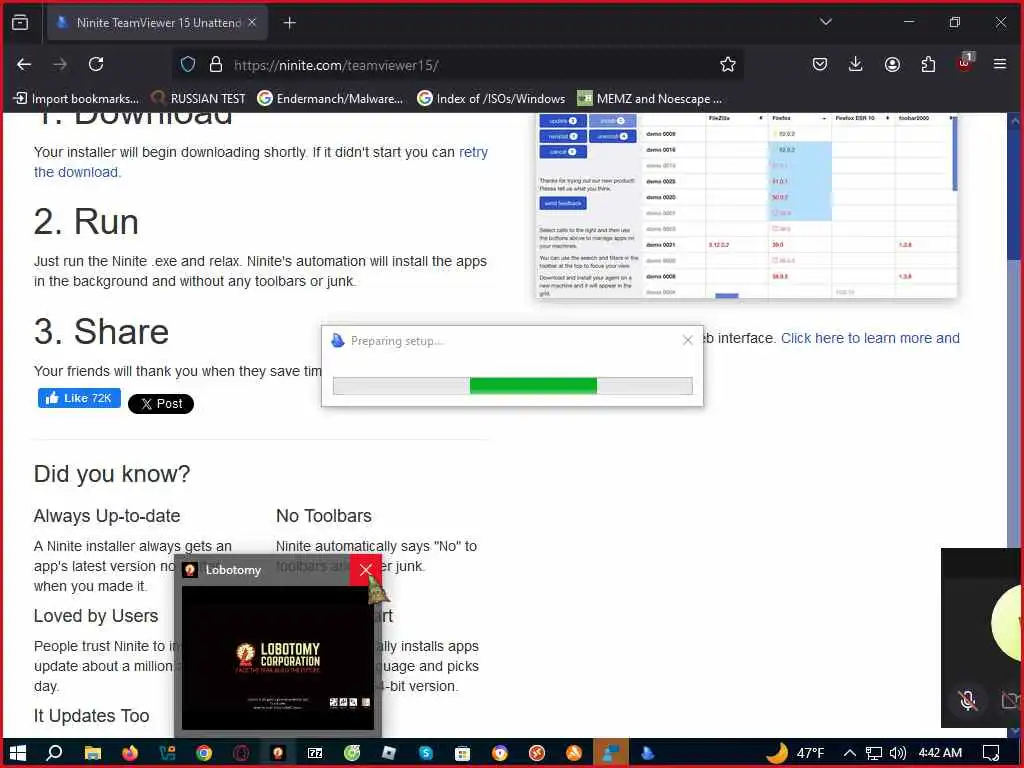Click the X Post share button

(161, 404)
